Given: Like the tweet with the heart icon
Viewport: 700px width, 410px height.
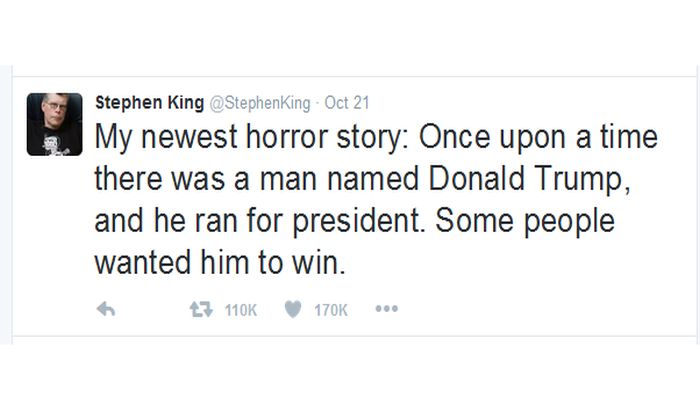Looking at the screenshot, I should [x=292, y=310].
